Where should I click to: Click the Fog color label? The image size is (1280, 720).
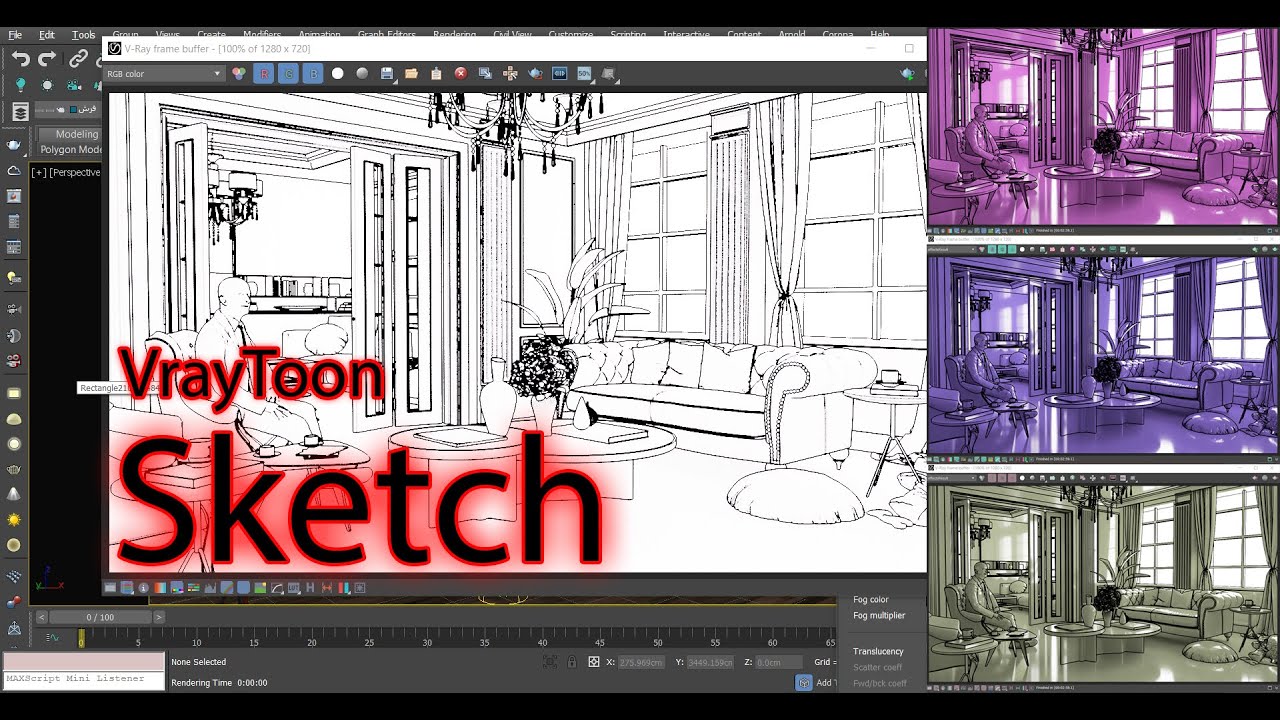(870, 600)
